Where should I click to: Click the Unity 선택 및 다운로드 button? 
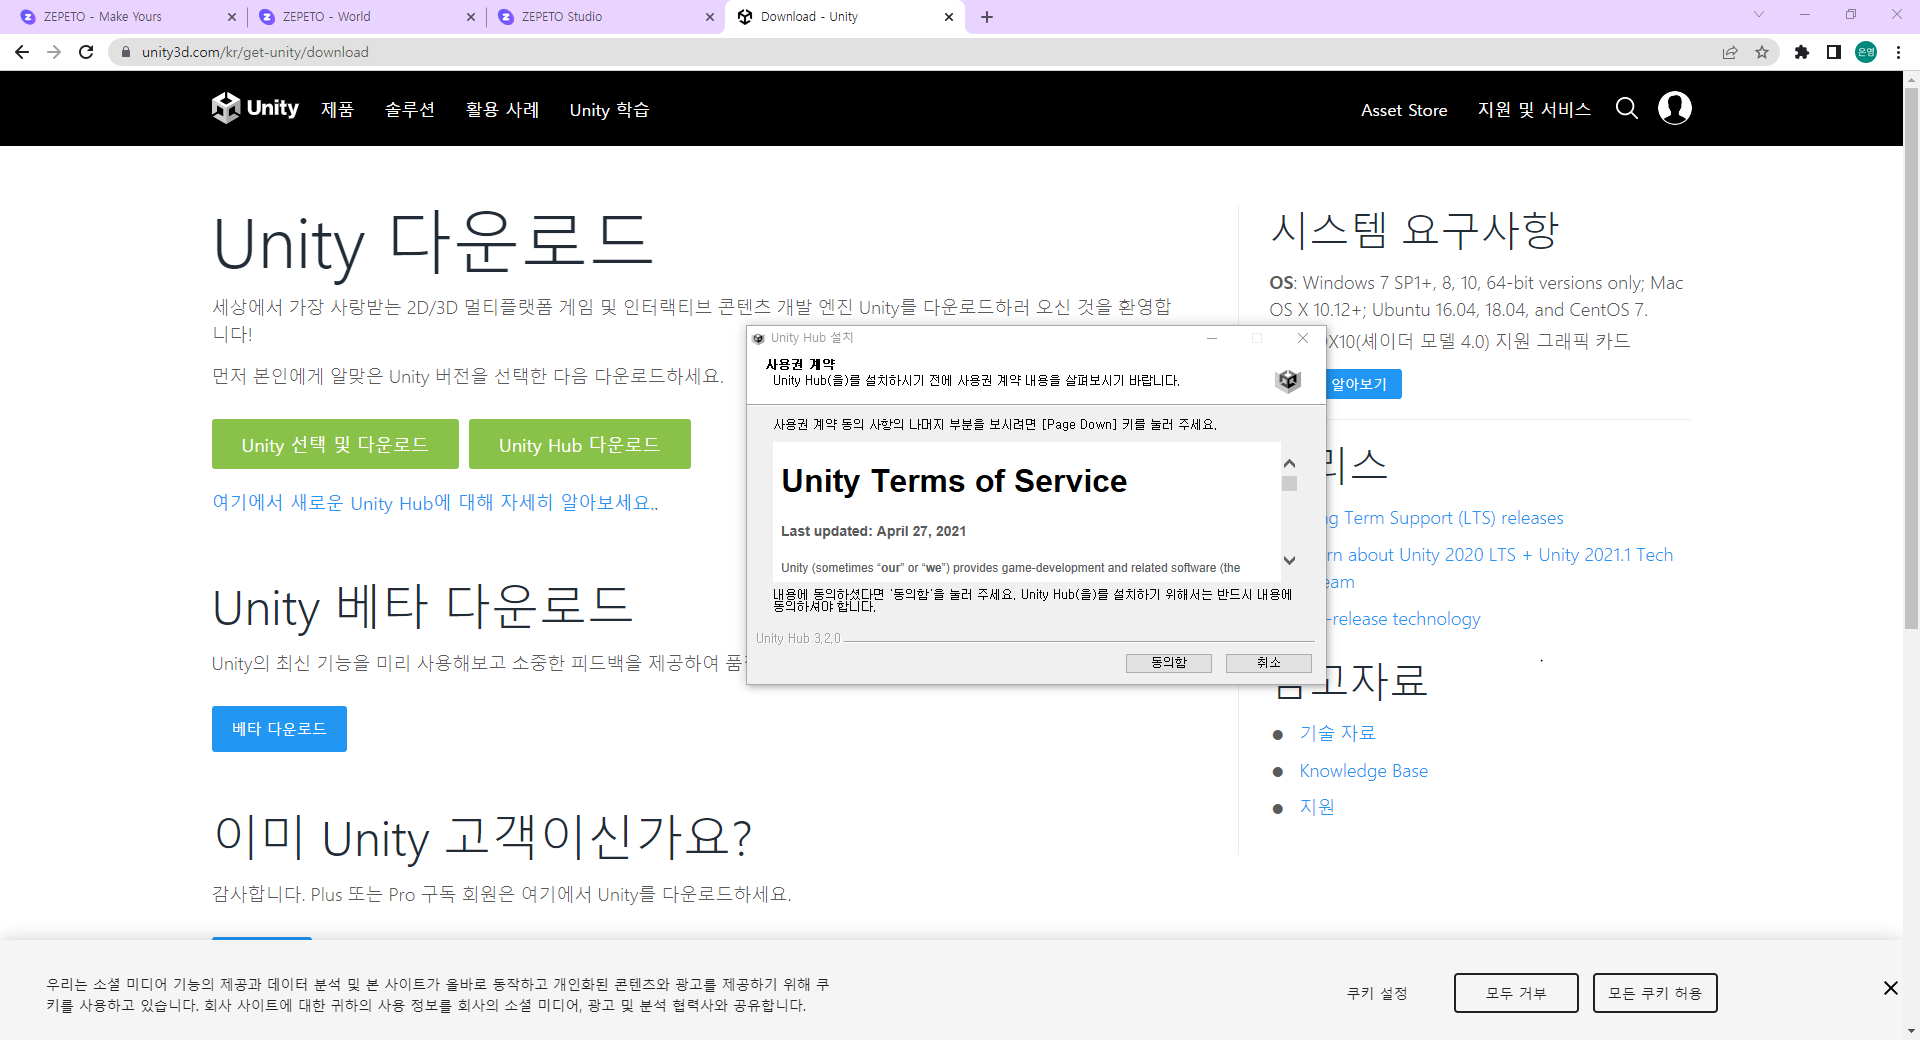pos(335,444)
